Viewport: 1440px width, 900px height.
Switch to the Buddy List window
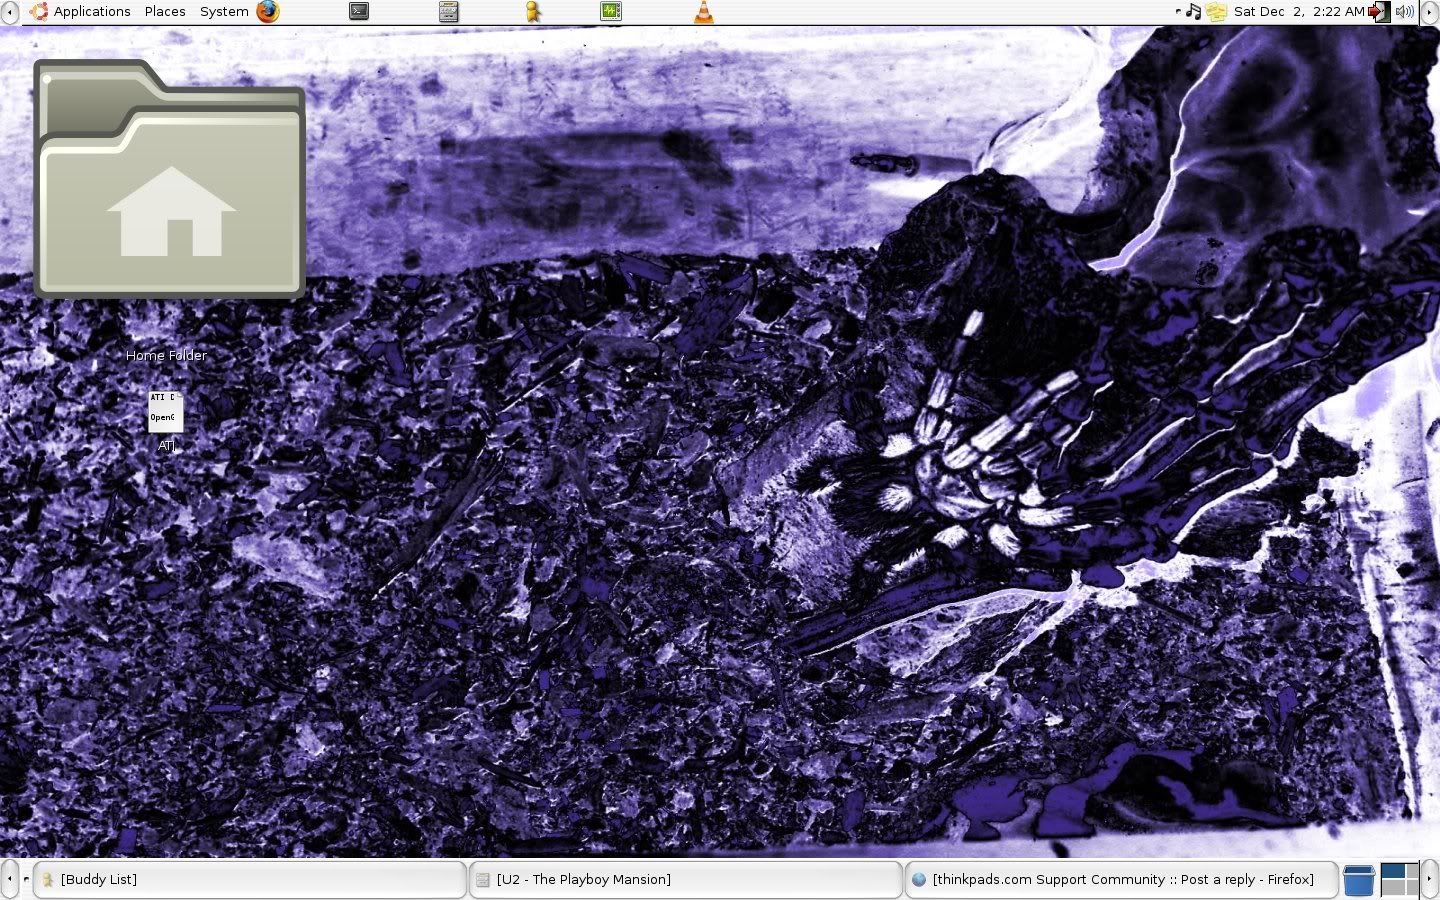tap(250, 880)
